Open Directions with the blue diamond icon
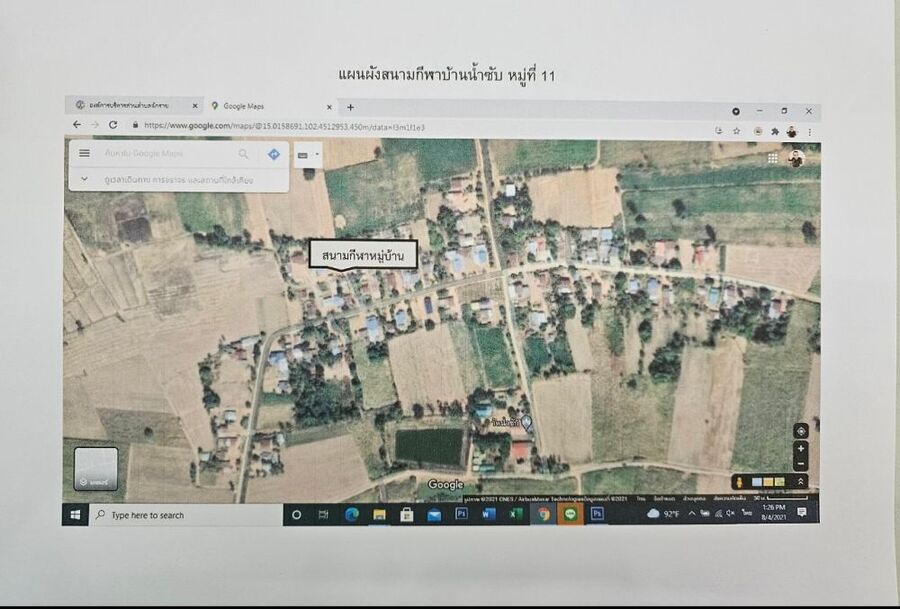900x609 pixels. coord(273,154)
